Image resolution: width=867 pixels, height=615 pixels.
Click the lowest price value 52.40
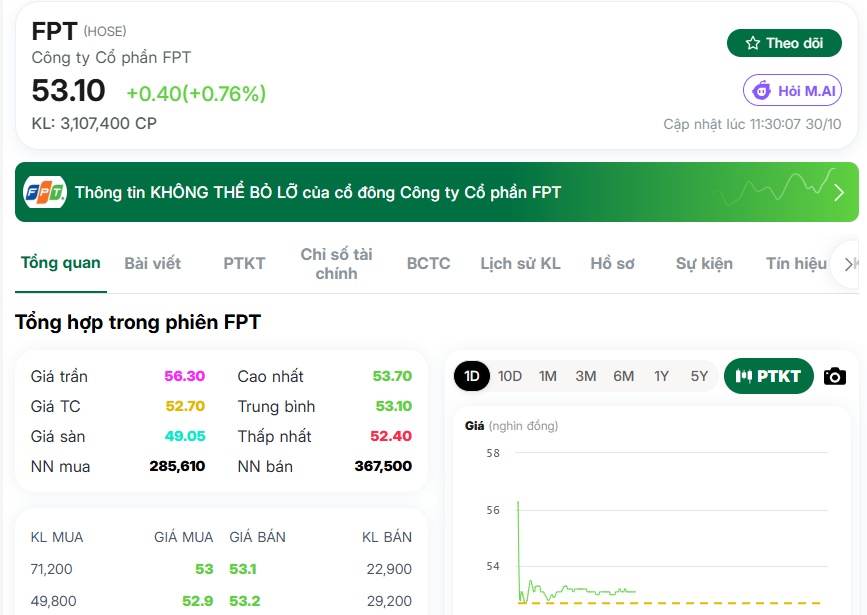(x=391, y=436)
